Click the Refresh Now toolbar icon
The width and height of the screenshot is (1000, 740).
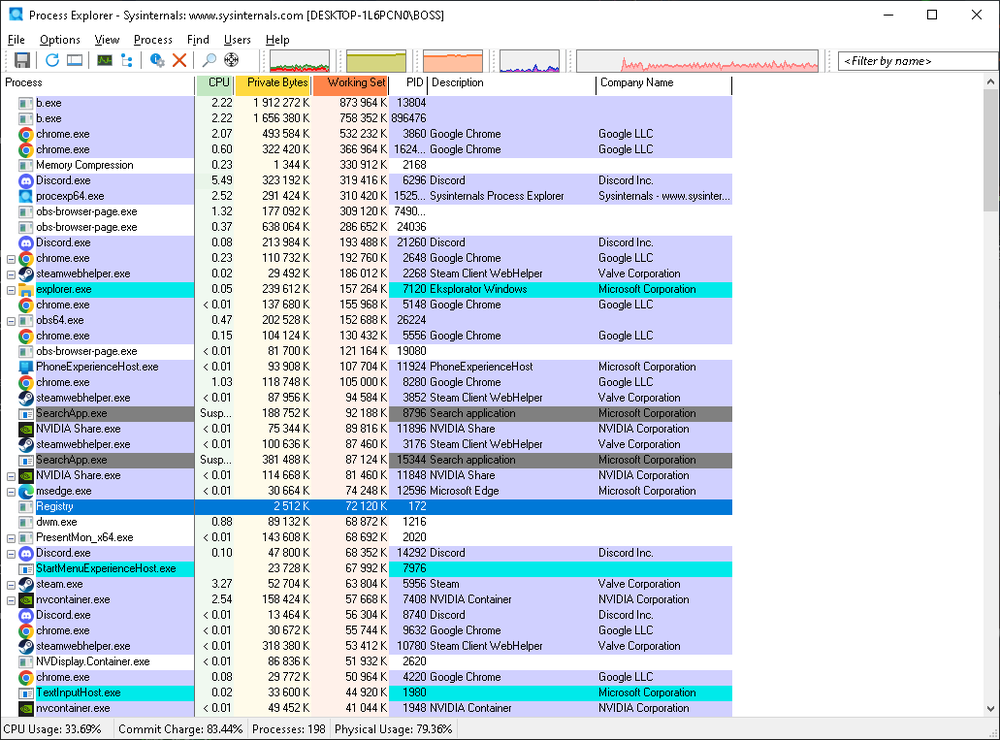[x=52, y=61]
